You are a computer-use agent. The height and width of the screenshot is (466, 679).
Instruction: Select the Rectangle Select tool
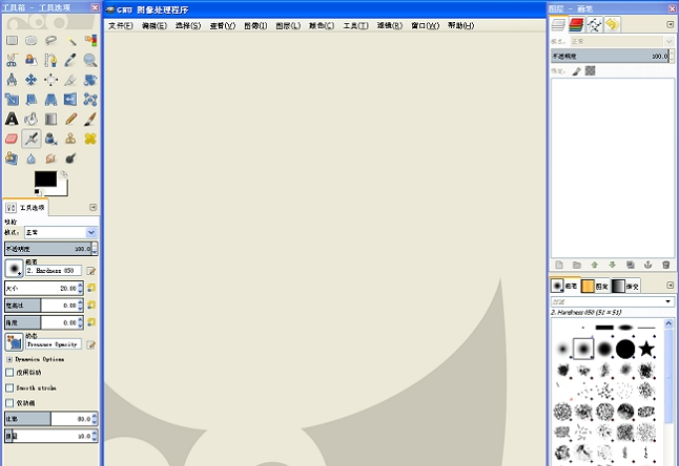tap(11, 41)
